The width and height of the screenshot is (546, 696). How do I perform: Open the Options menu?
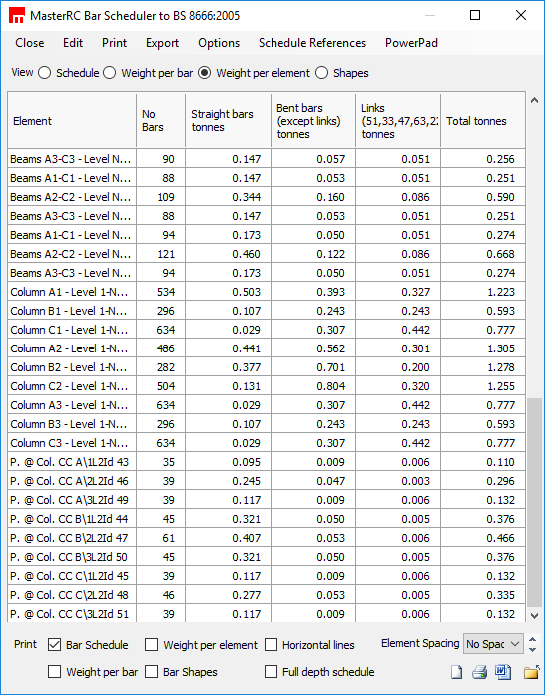219,43
